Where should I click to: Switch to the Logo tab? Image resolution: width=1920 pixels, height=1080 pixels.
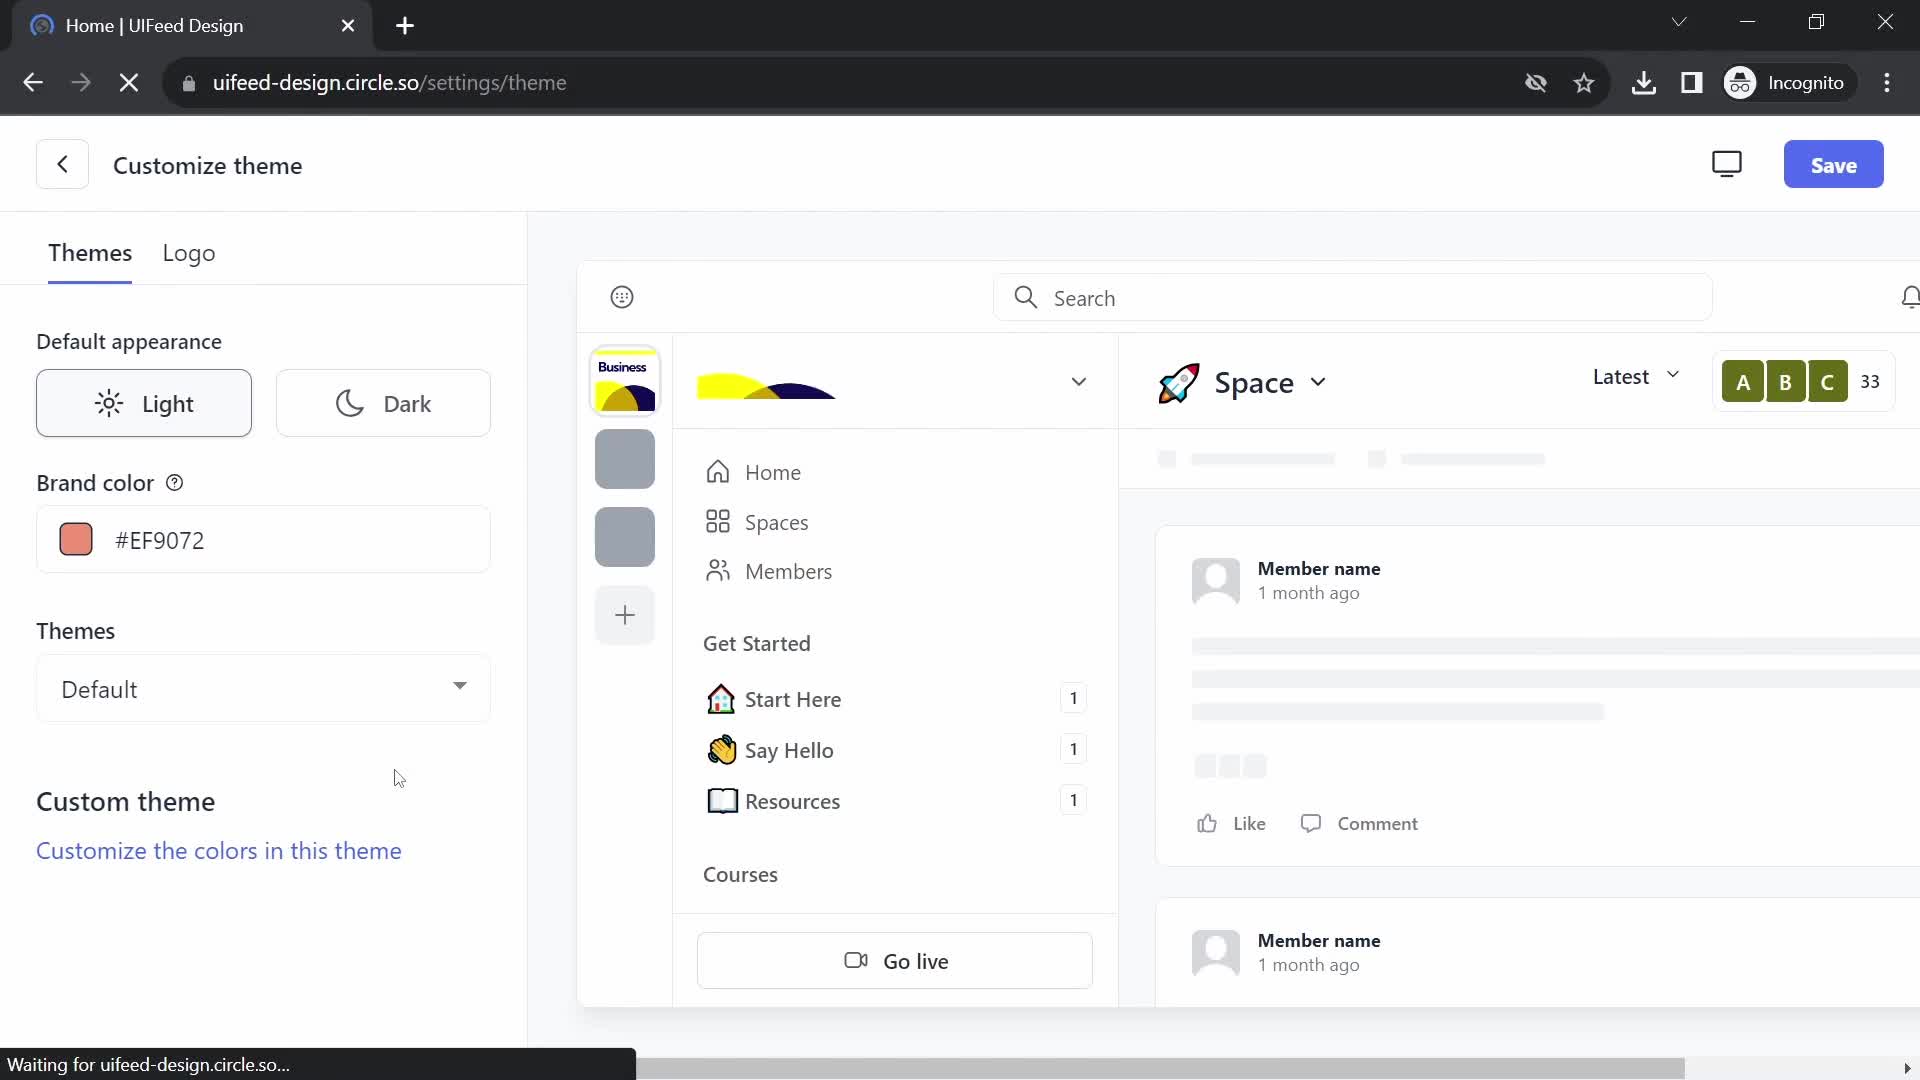(x=190, y=253)
